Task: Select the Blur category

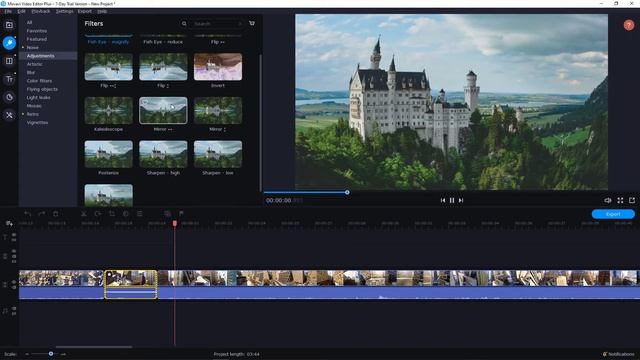Action: (31, 72)
